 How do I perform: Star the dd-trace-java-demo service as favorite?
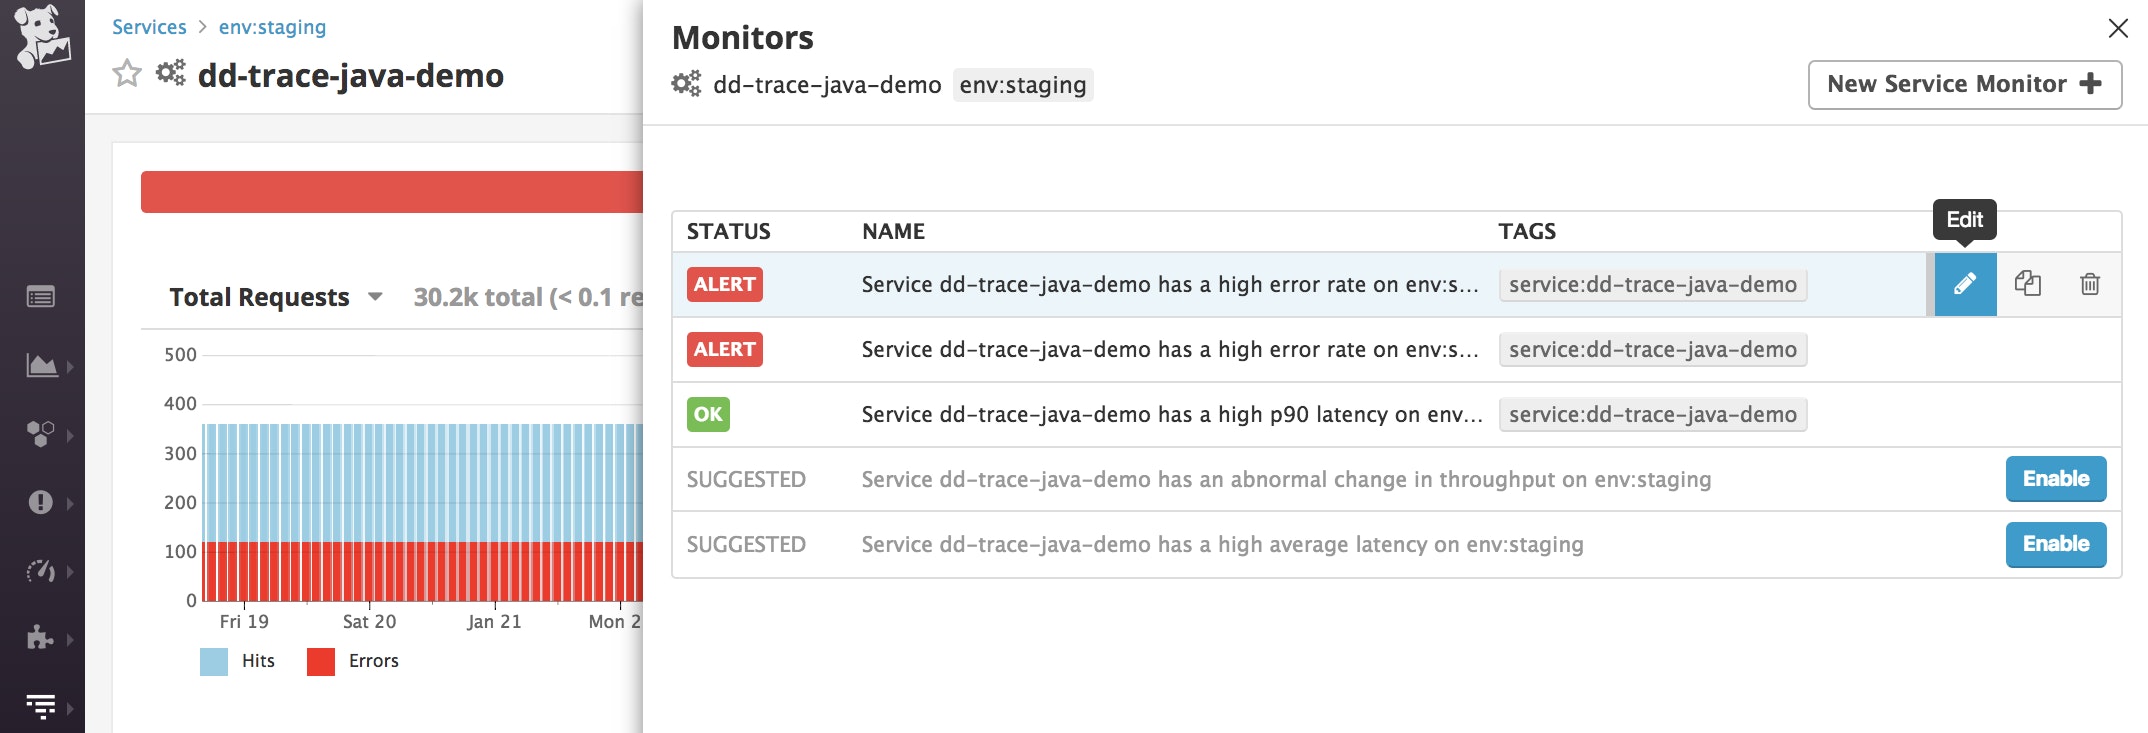point(127,74)
